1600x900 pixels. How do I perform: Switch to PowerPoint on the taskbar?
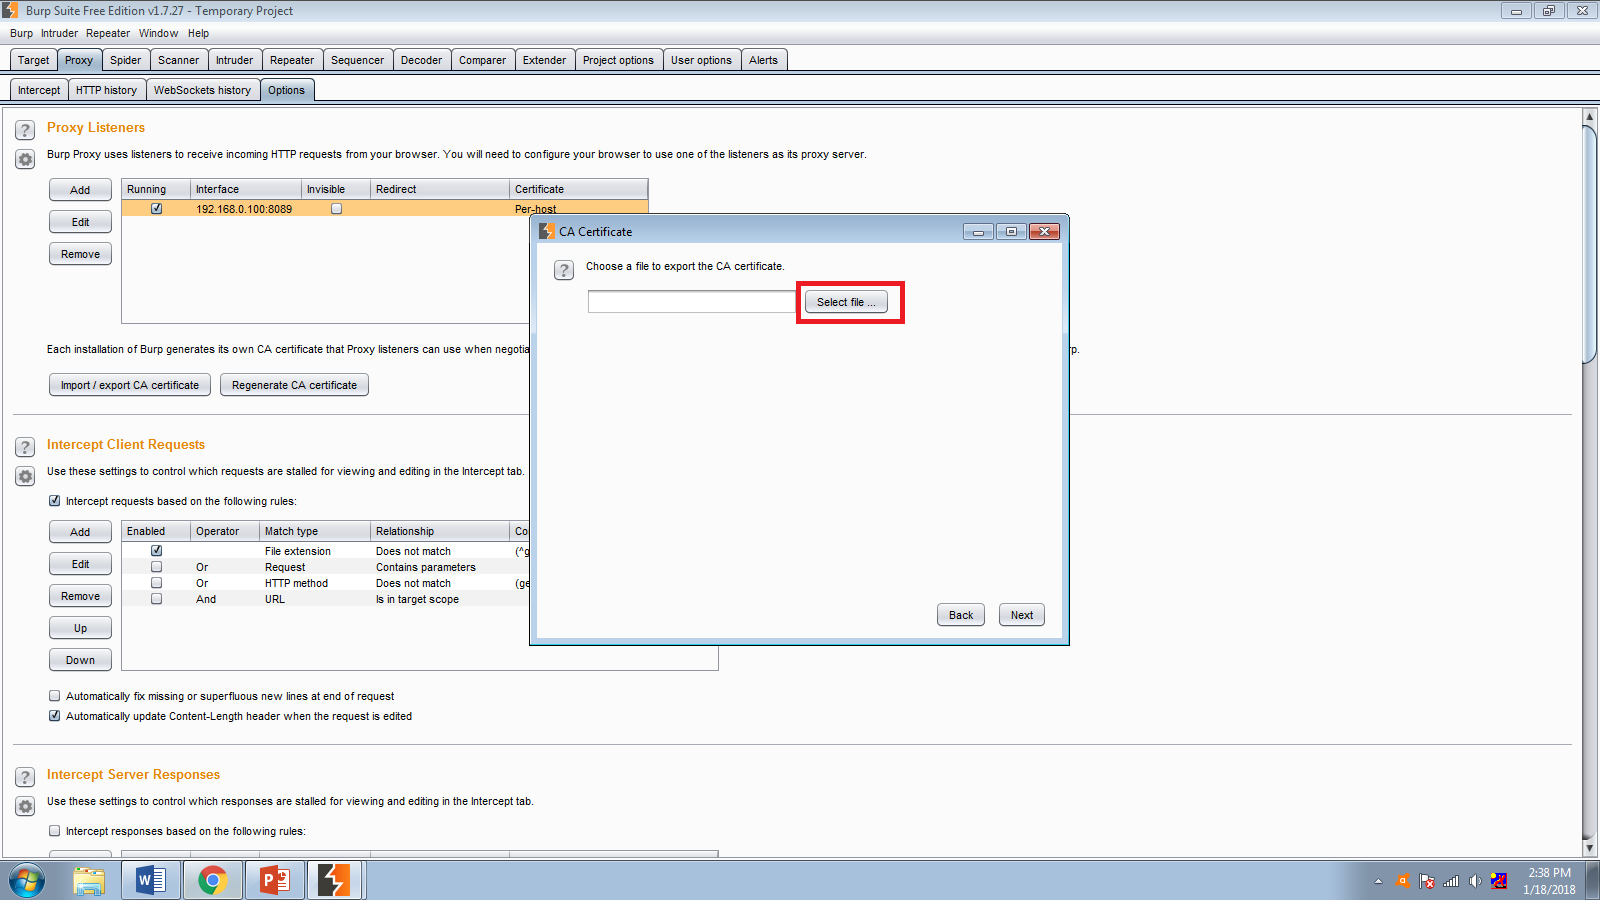pyautogui.click(x=274, y=881)
